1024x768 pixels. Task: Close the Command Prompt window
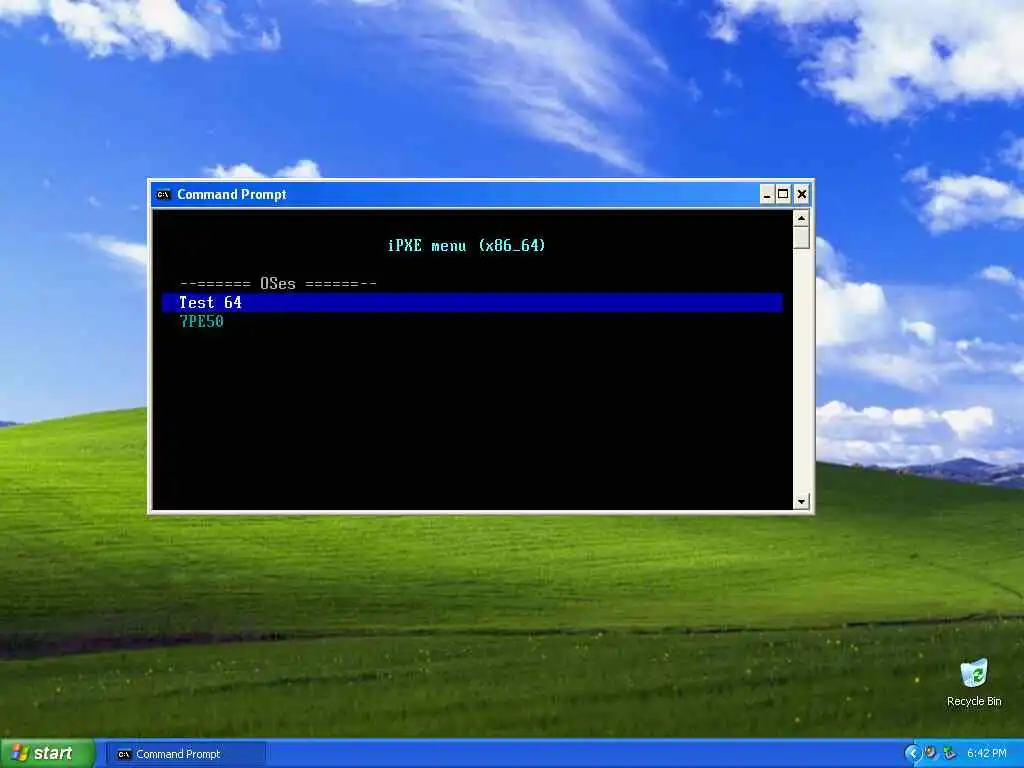(802, 194)
